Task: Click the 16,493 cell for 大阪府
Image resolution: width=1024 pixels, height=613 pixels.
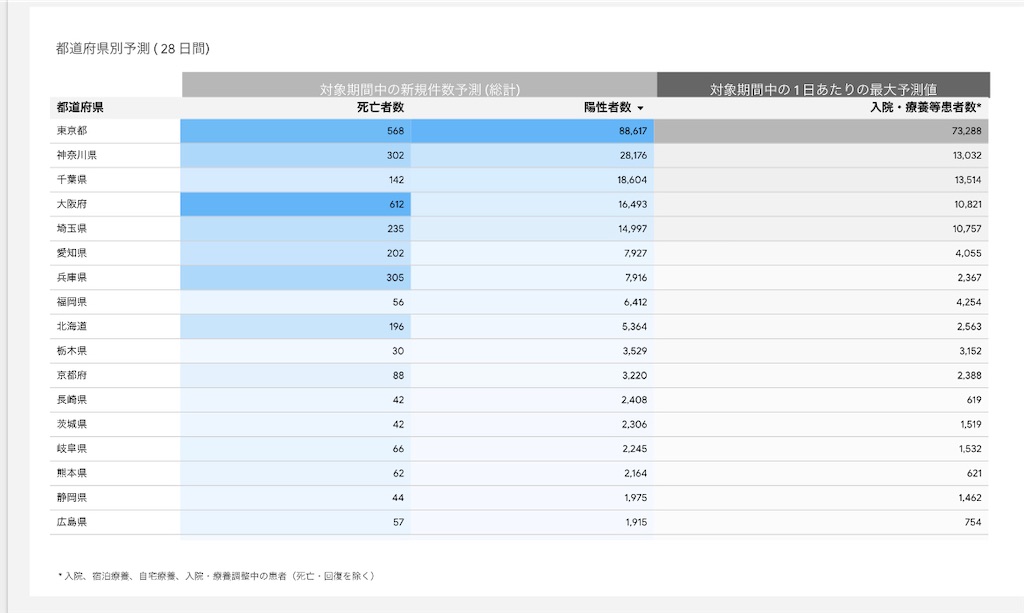Action: click(x=532, y=204)
